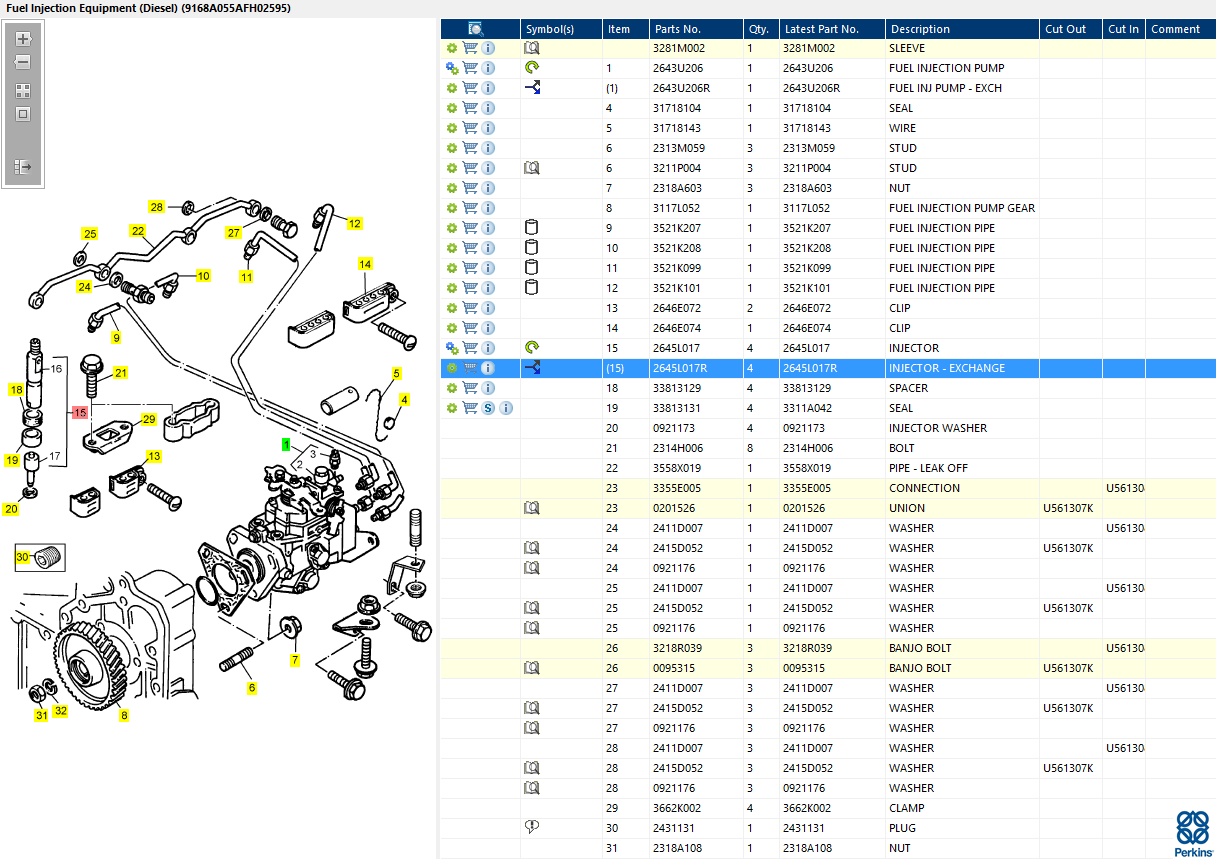Image resolution: width=1216 pixels, height=859 pixels.
Task: Expand the 2643U206 pump assembly double-gear icon
Action: tap(452, 68)
